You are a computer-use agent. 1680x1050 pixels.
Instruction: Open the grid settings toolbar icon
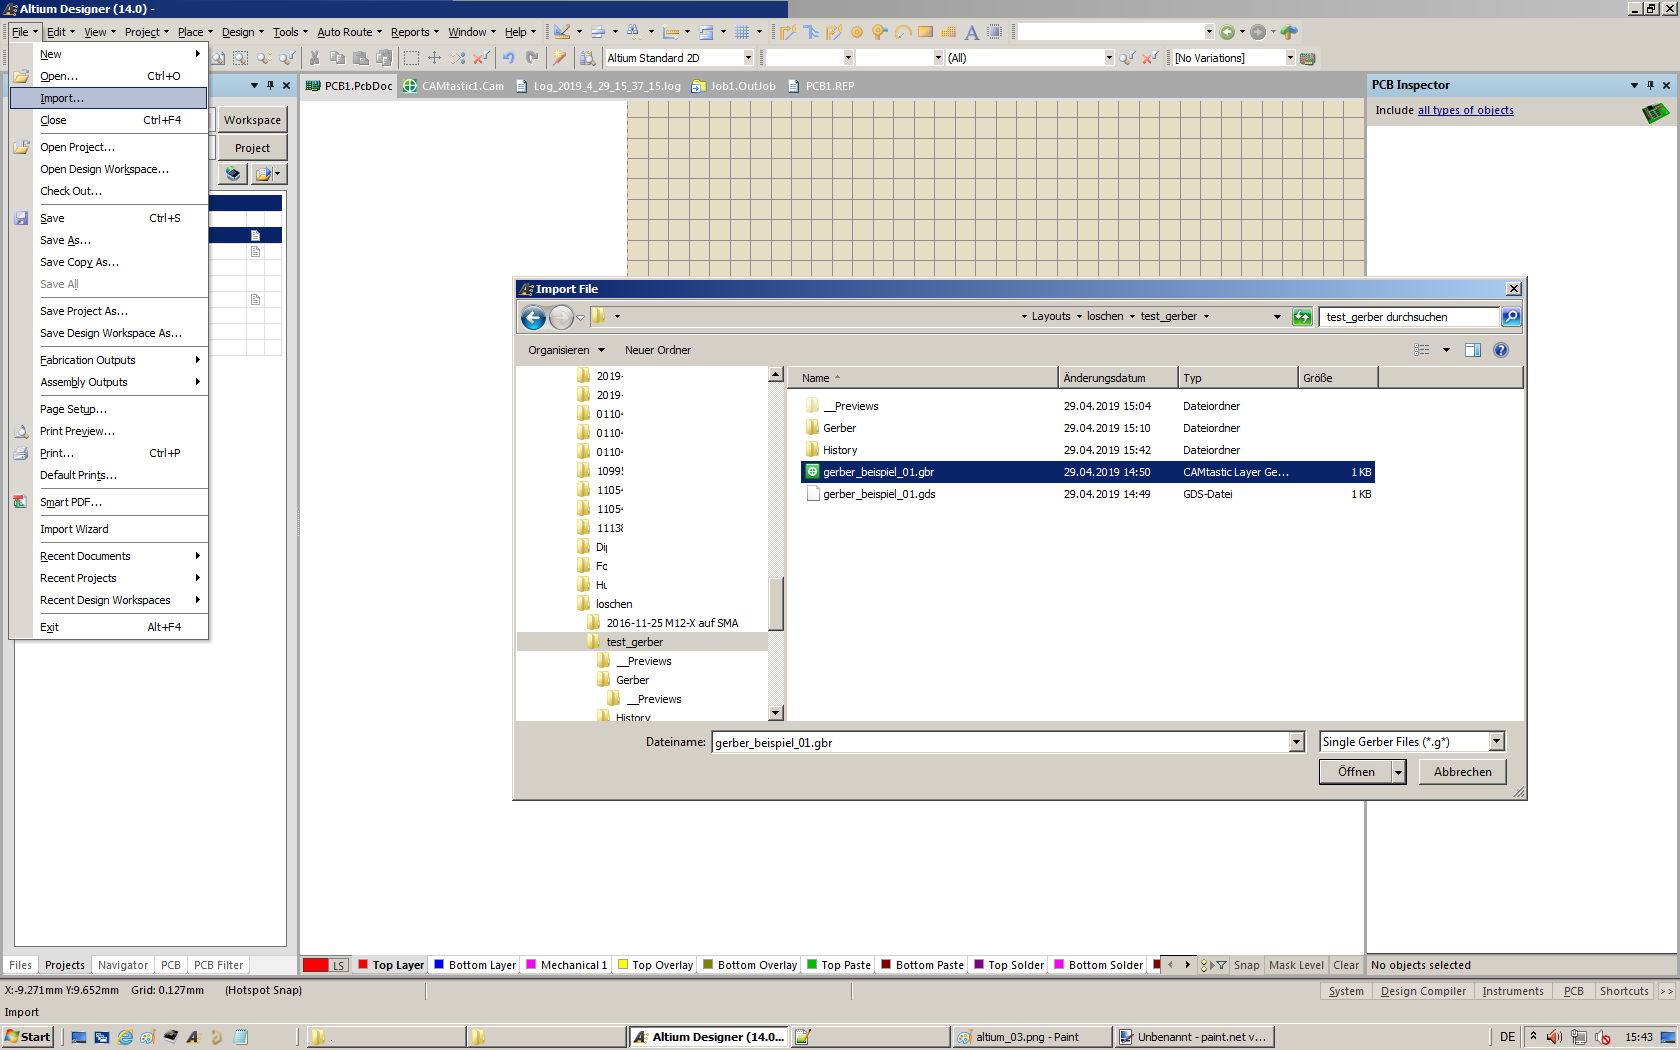click(x=743, y=32)
